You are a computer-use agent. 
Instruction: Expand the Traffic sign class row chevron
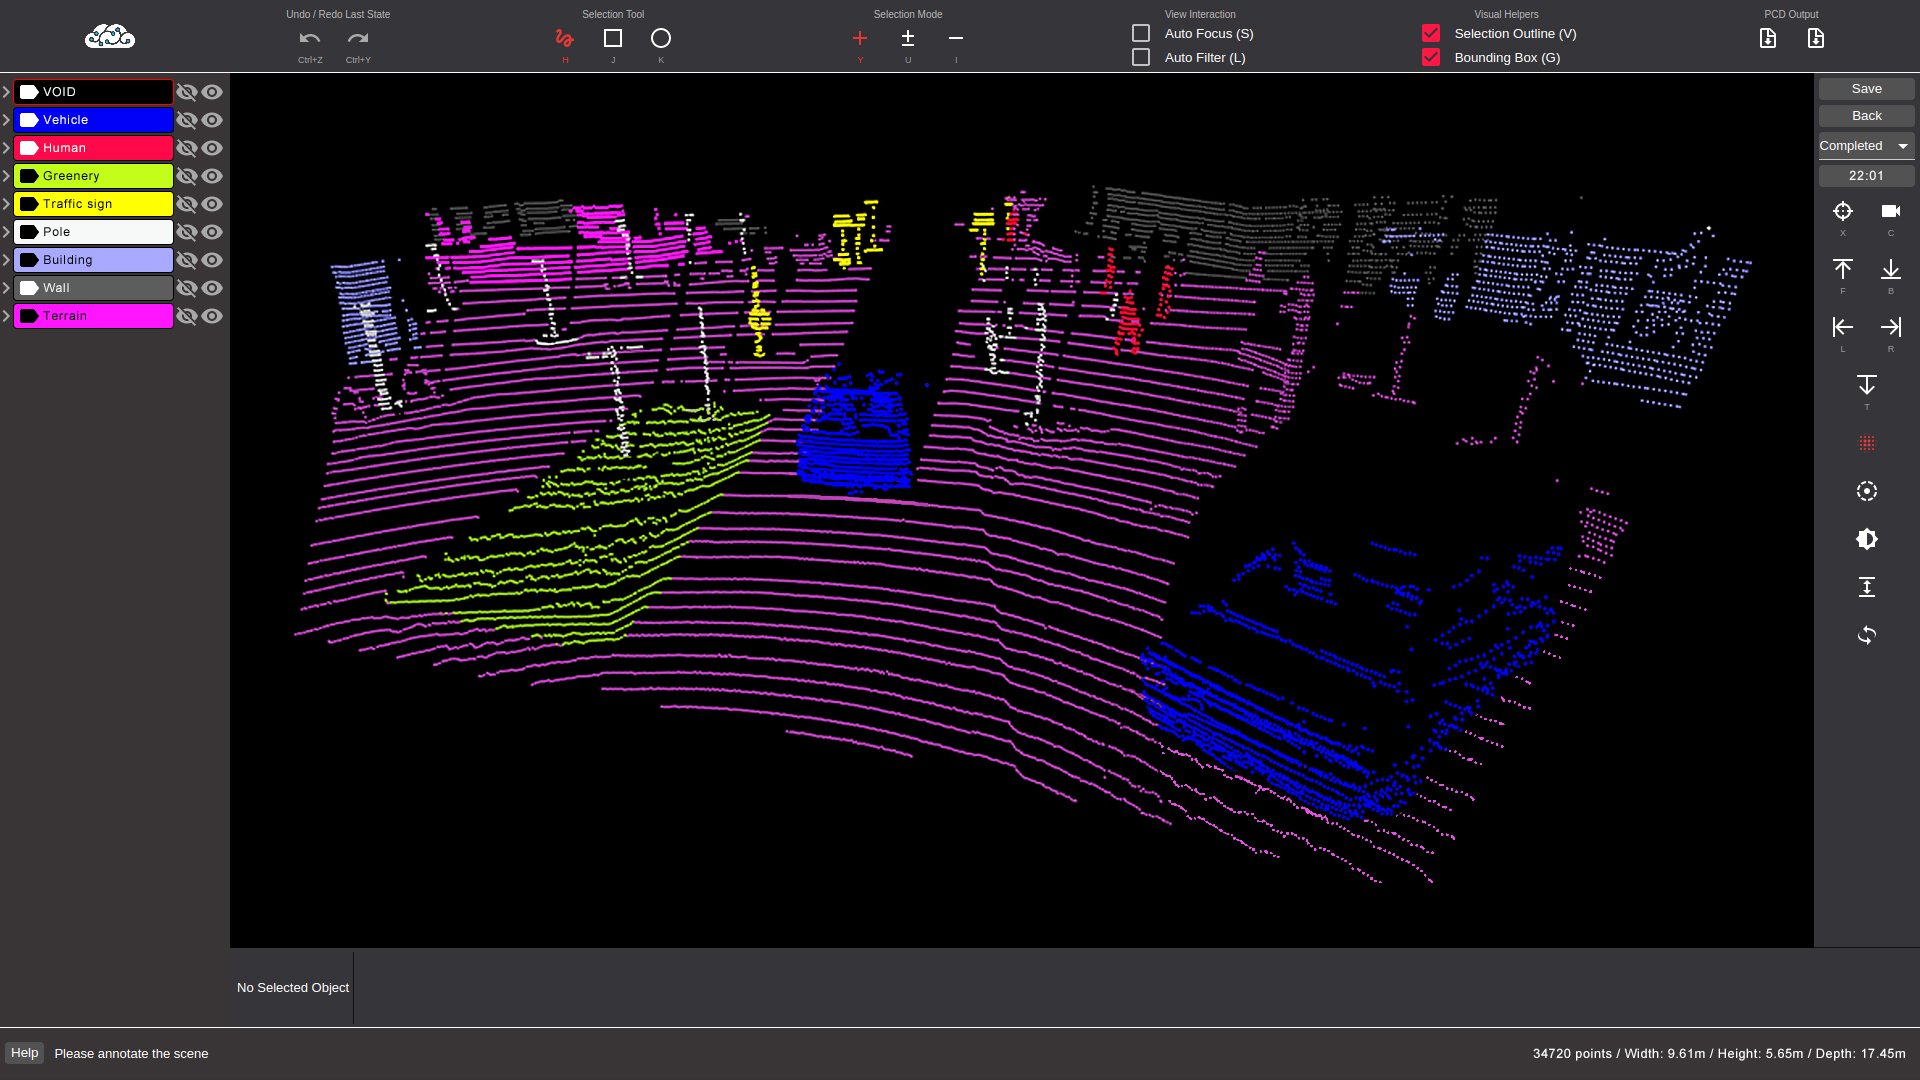click(x=6, y=204)
